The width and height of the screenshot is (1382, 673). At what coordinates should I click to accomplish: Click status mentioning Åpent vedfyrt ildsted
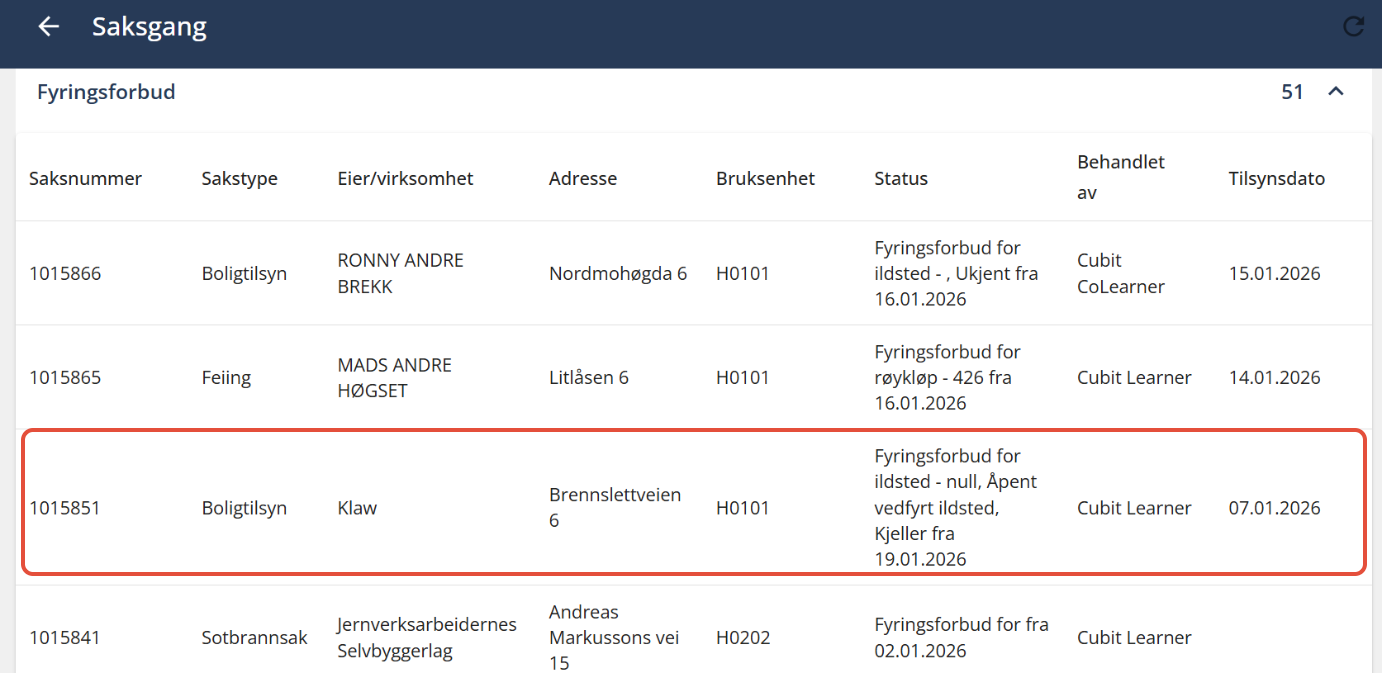(x=955, y=508)
